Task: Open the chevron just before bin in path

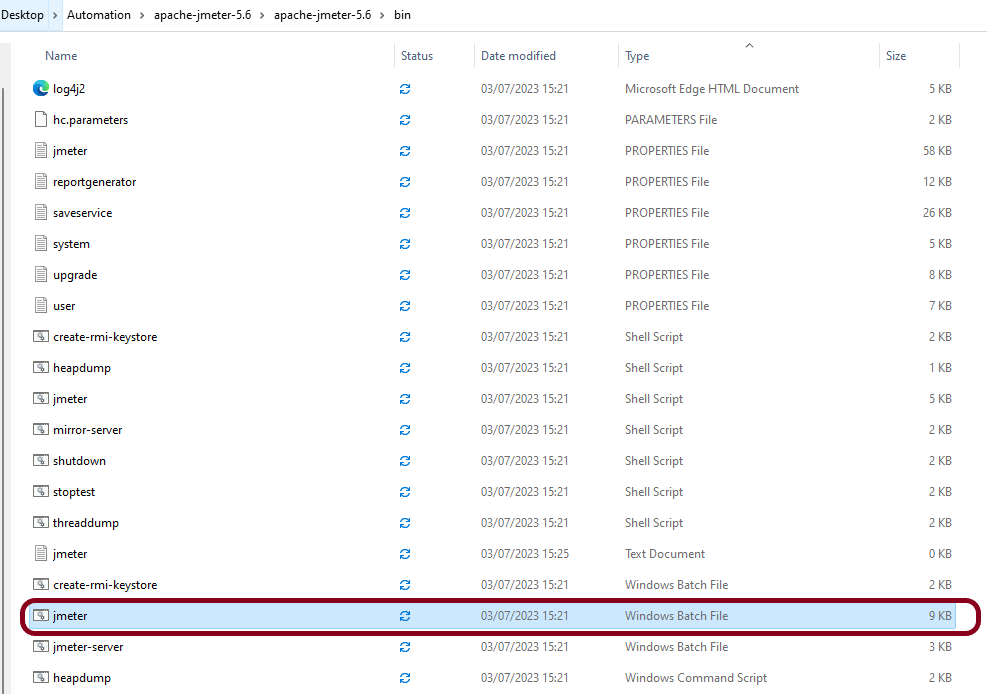Action: coord(383,15)
